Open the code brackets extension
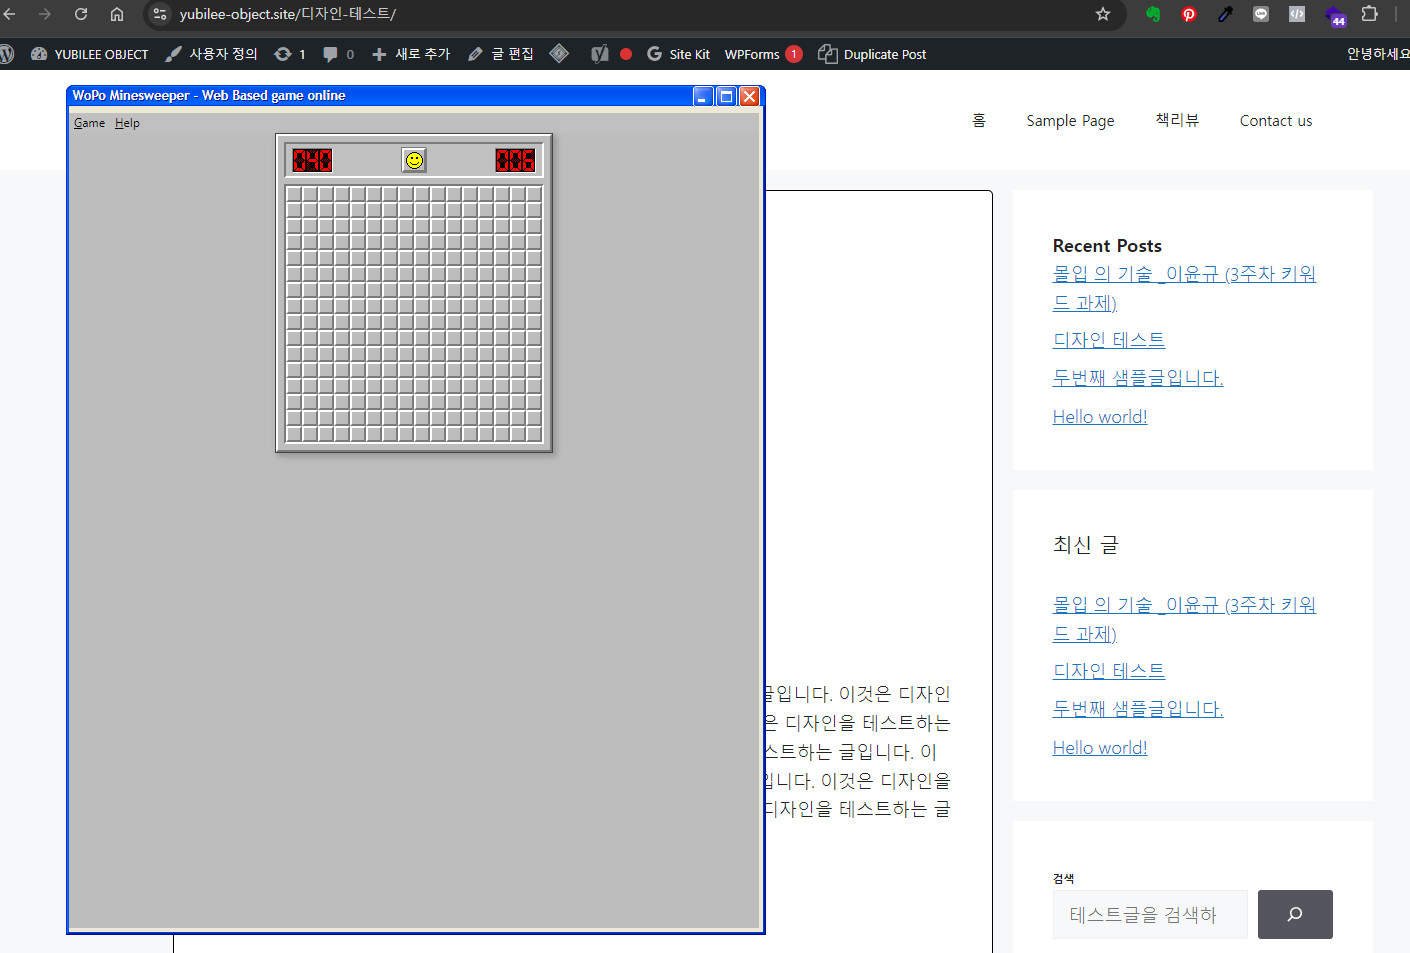This screenshot has width=1410, height=953. coord(1297,14)
